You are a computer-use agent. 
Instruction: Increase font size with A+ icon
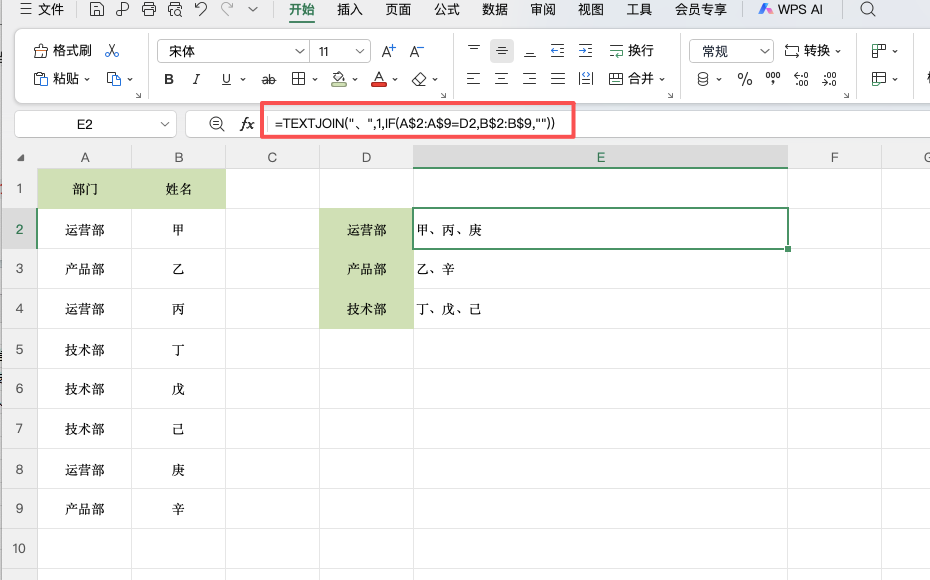pyautogui.click(x=388, y=52)
